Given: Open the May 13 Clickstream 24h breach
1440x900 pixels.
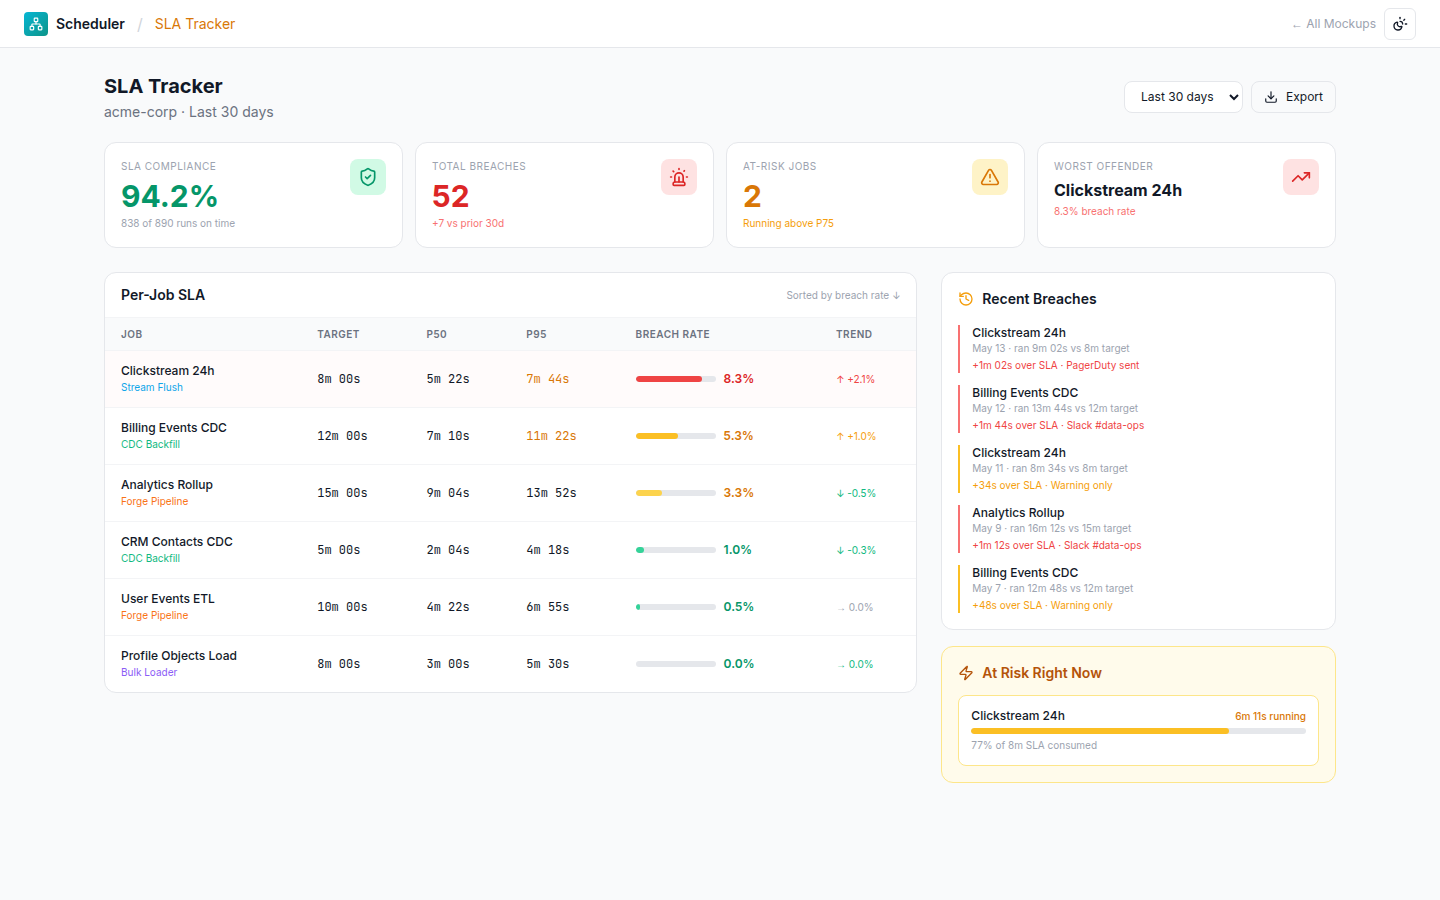Looking at the screenshot, I should (x=1138, y=349).
